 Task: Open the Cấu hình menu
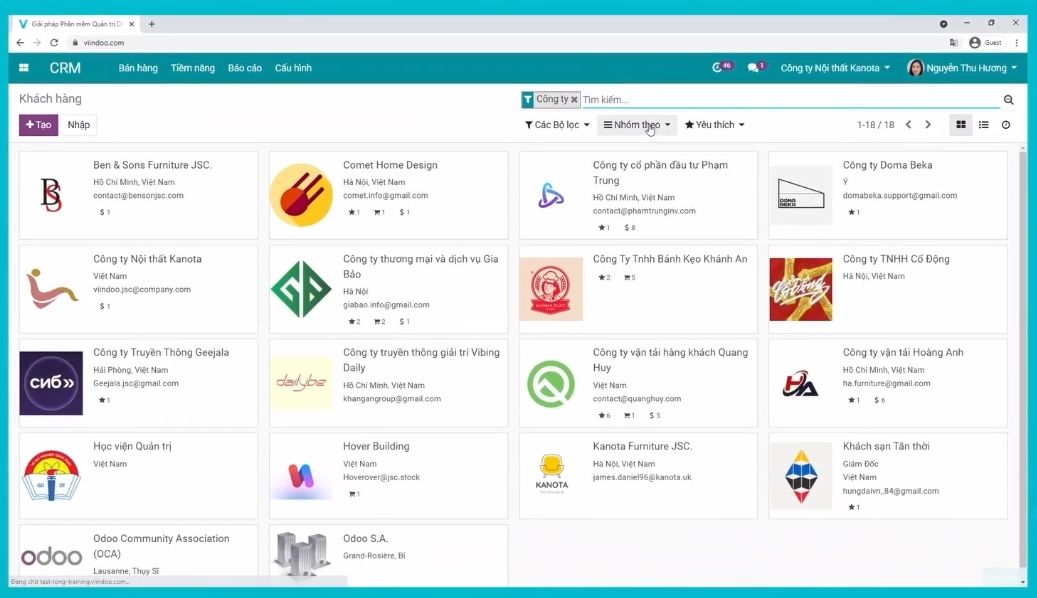pos(293,67)
